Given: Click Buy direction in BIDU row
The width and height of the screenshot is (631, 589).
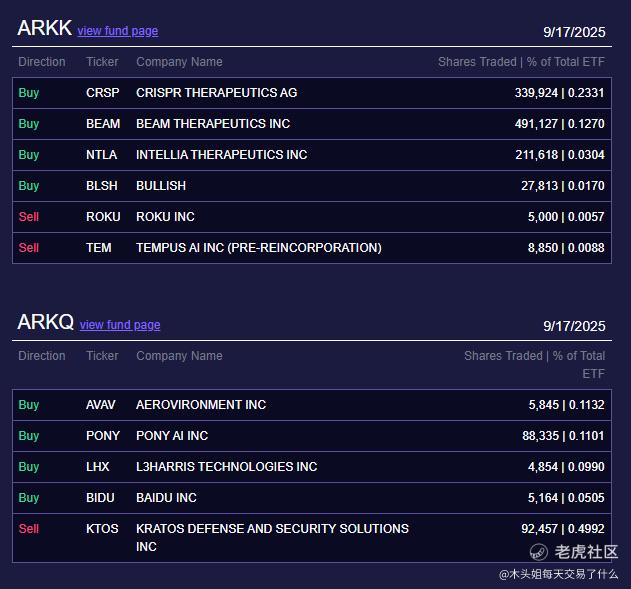Looking at the screenshot, I should coord(29,498).
